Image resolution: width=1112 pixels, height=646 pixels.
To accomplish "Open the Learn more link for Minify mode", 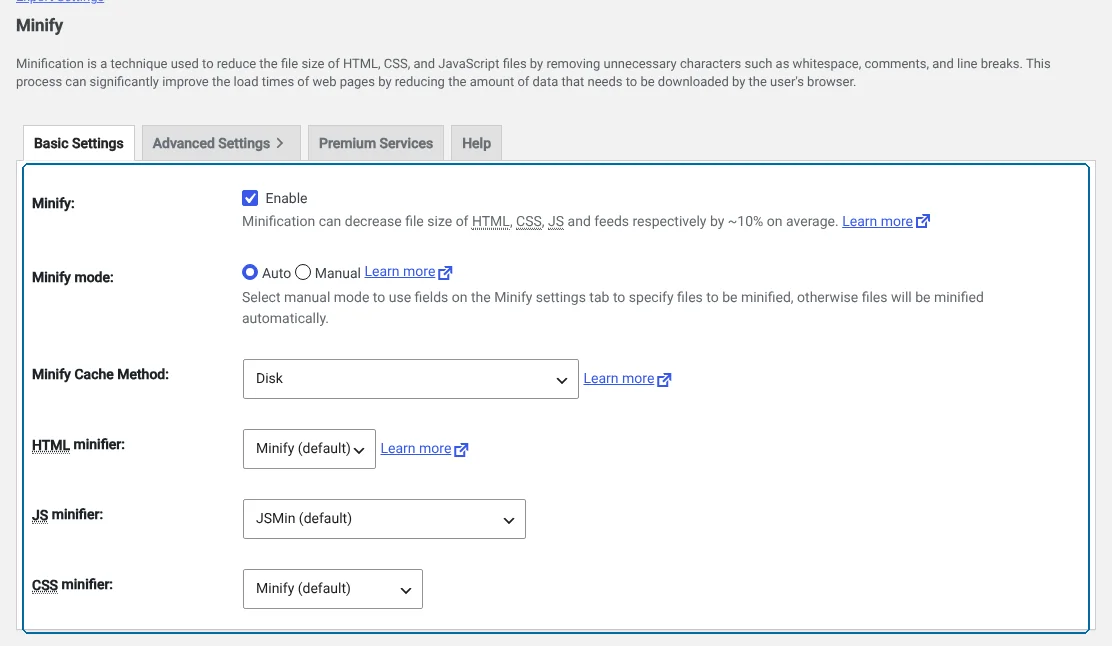I will (400, 272).
